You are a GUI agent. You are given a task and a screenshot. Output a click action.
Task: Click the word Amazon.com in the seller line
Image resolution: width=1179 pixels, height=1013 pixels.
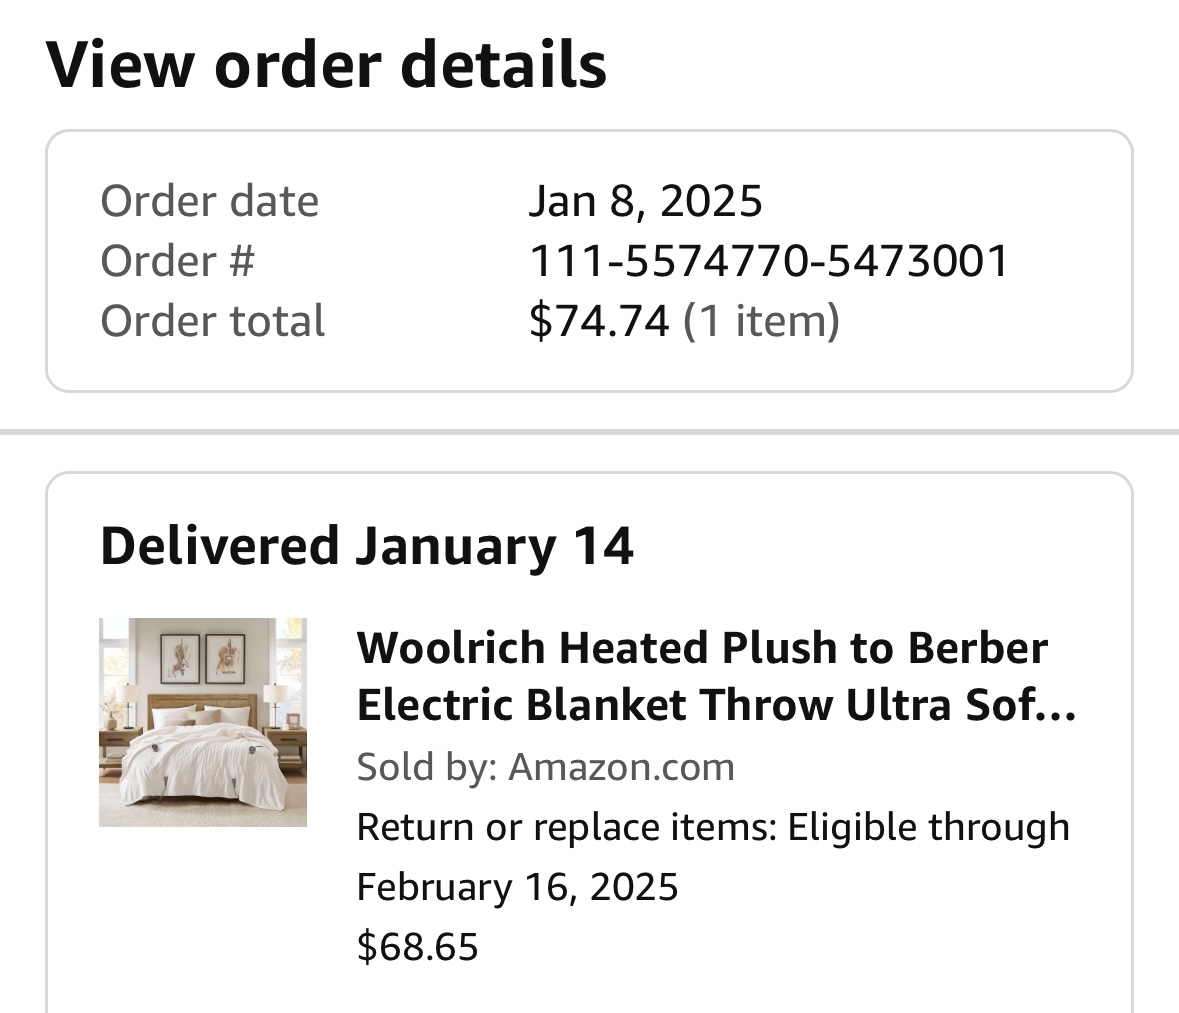[x=621, y=767]
